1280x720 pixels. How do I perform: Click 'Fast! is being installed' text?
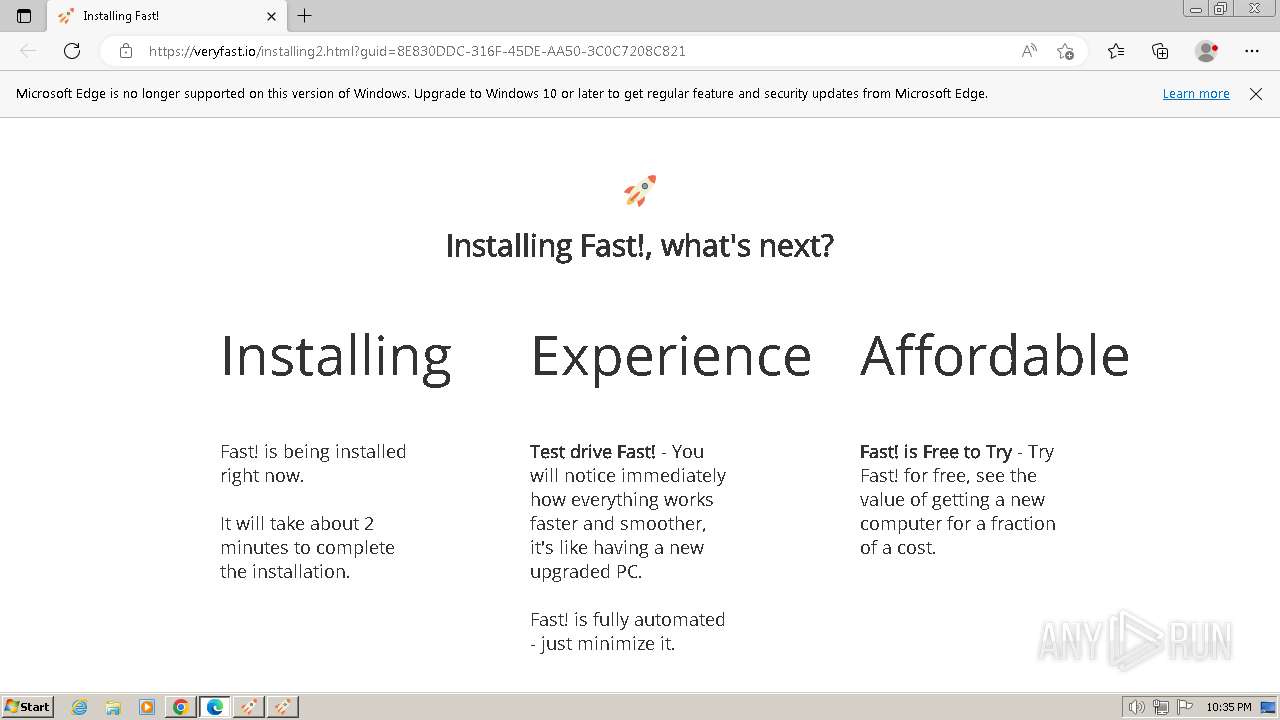[313, 452]
